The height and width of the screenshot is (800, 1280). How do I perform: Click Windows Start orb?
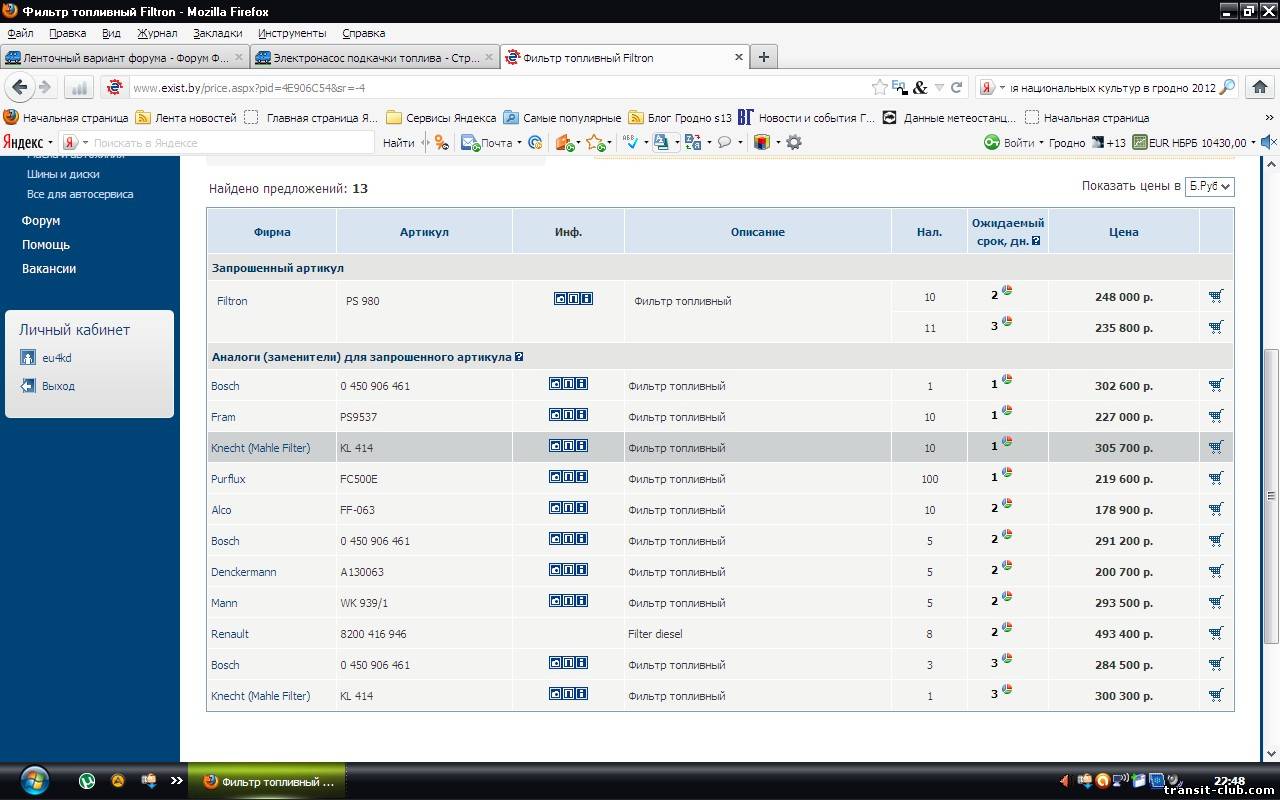pyautogui.click(x=34, y=780)
